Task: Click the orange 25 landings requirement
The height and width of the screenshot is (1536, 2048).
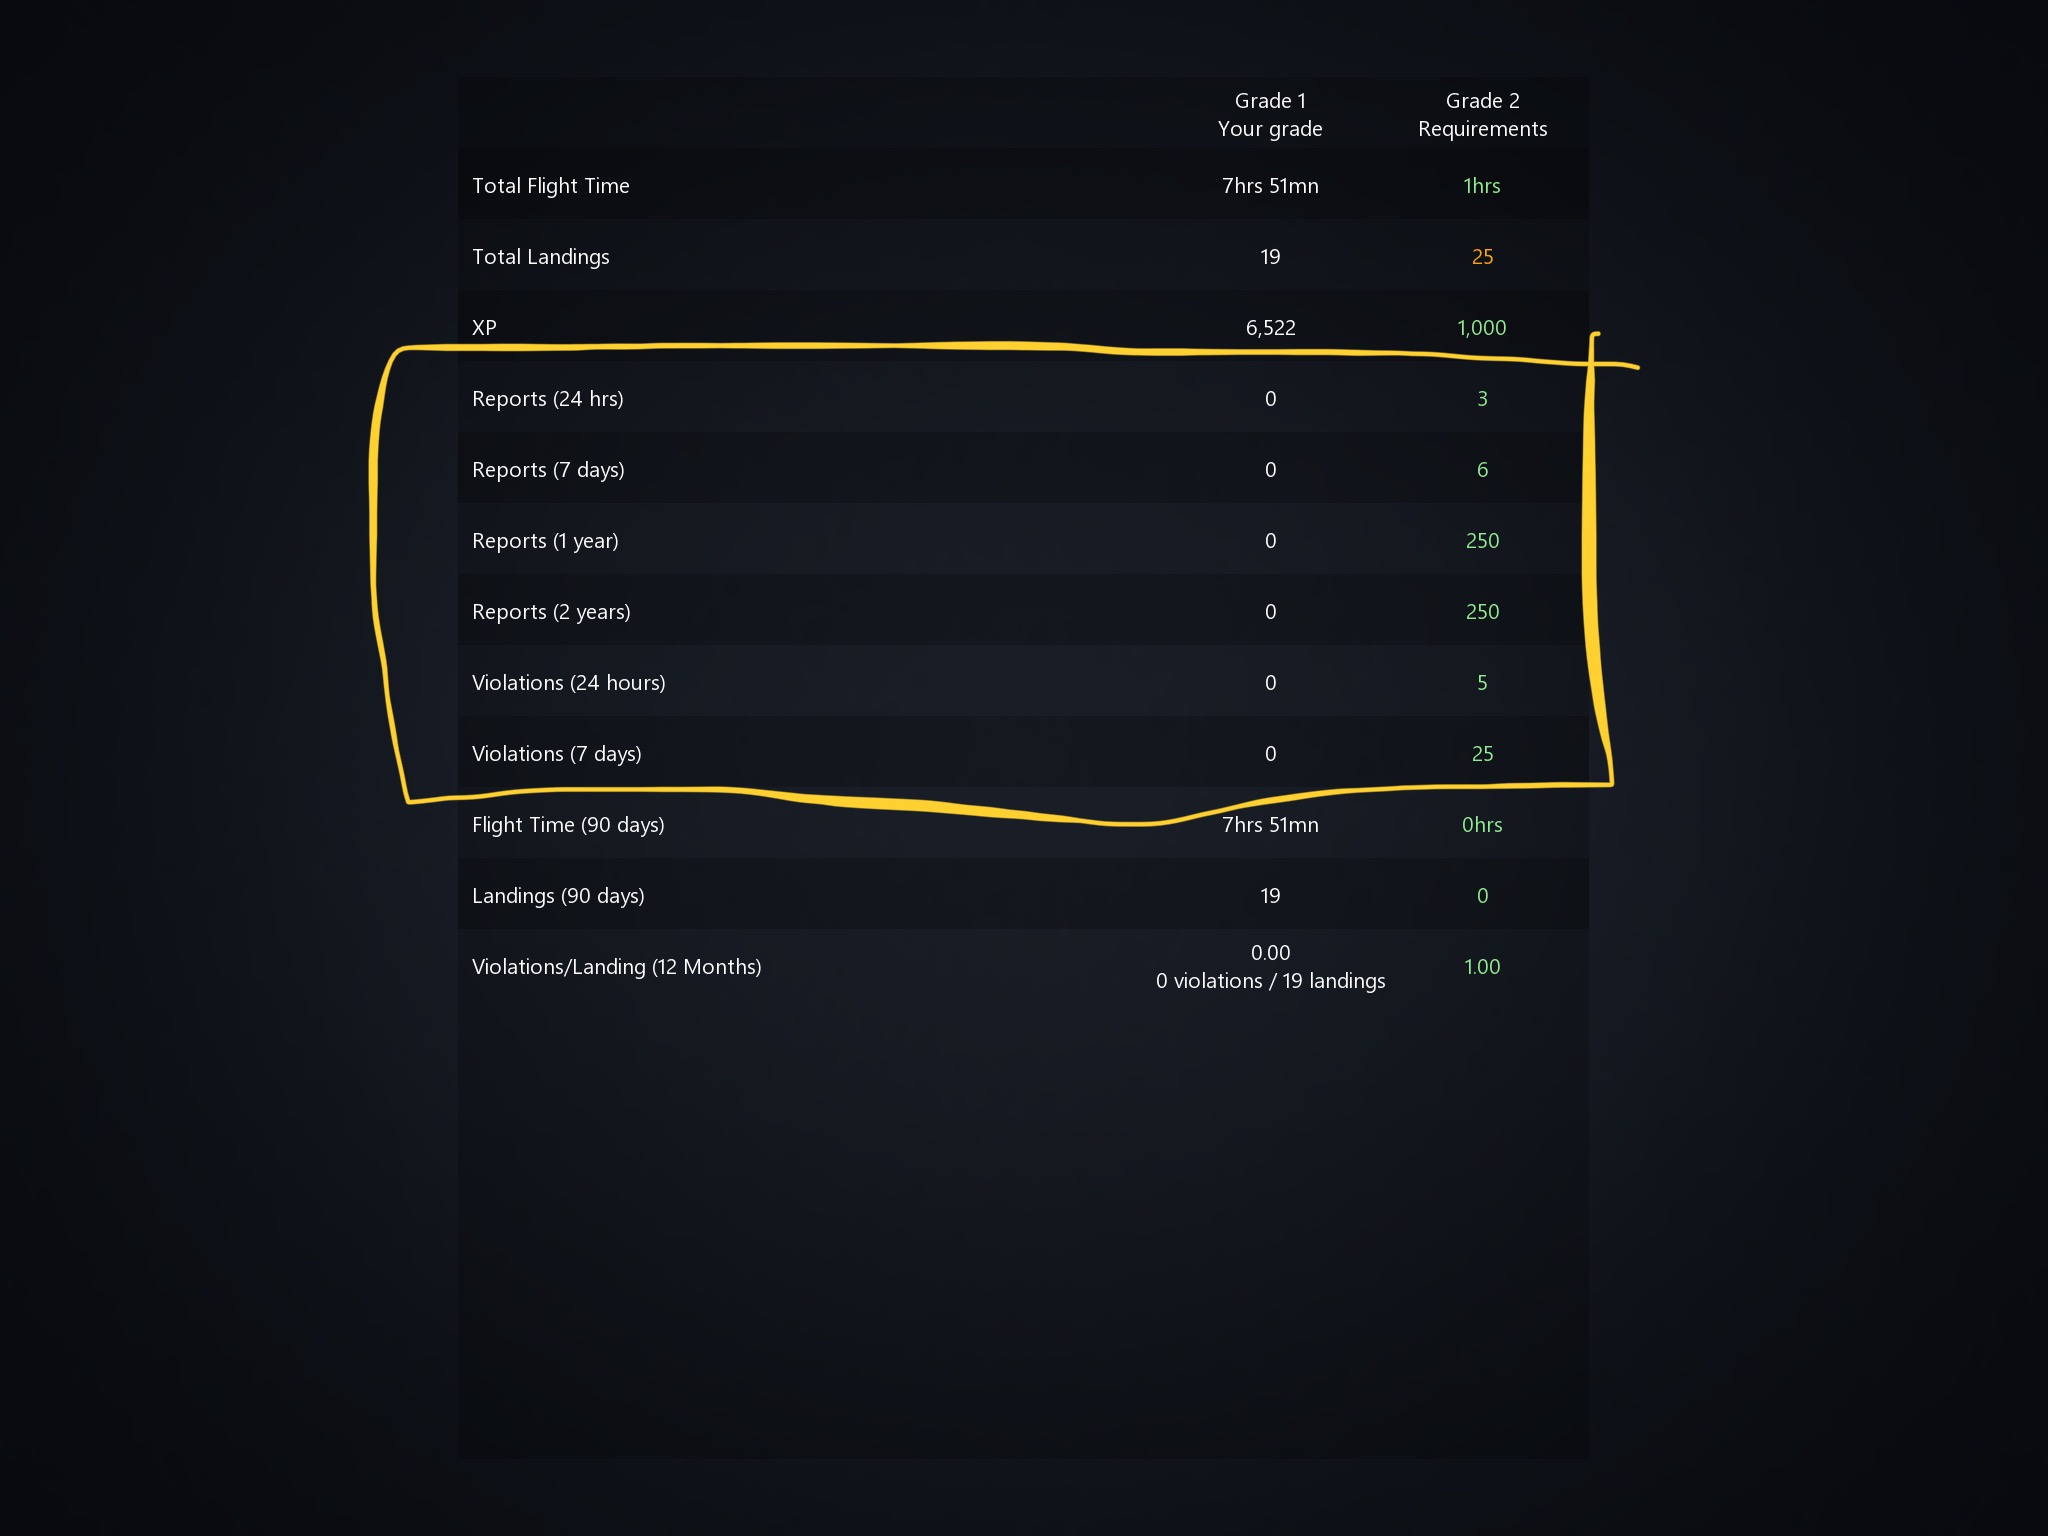Action: point(1482,257)
